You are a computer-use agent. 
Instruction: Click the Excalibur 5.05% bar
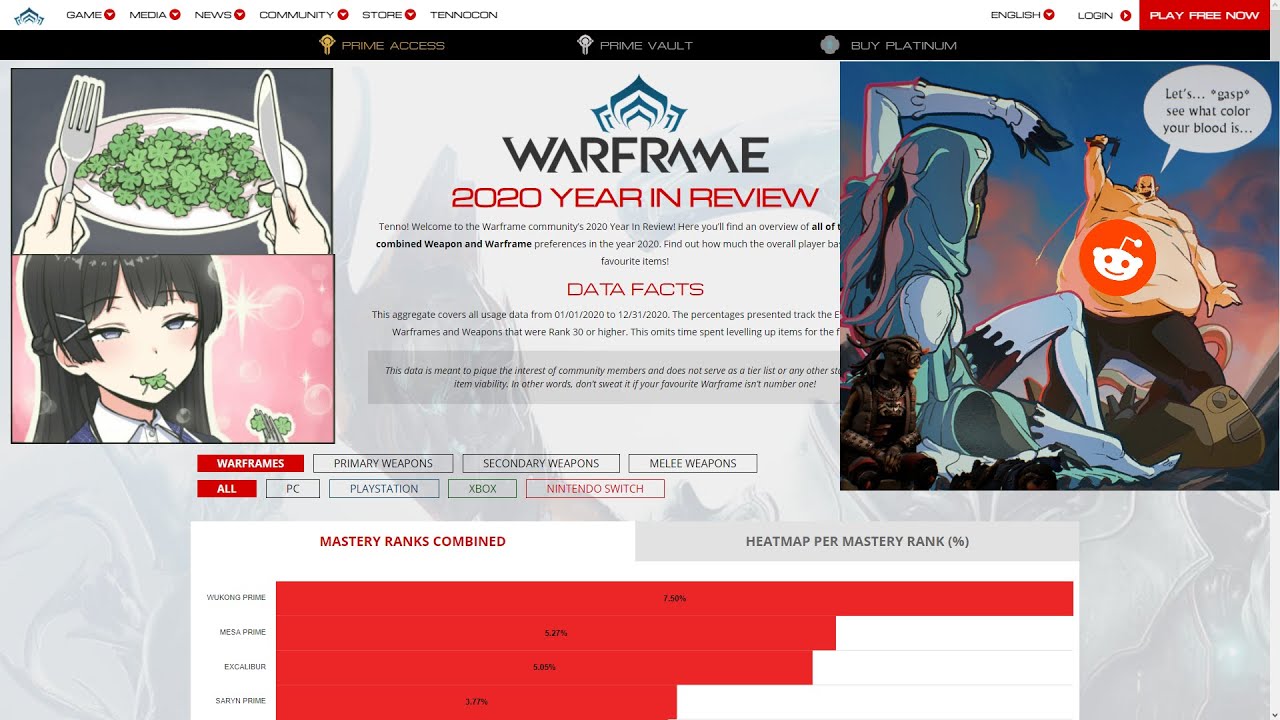(x=544, y=667)
